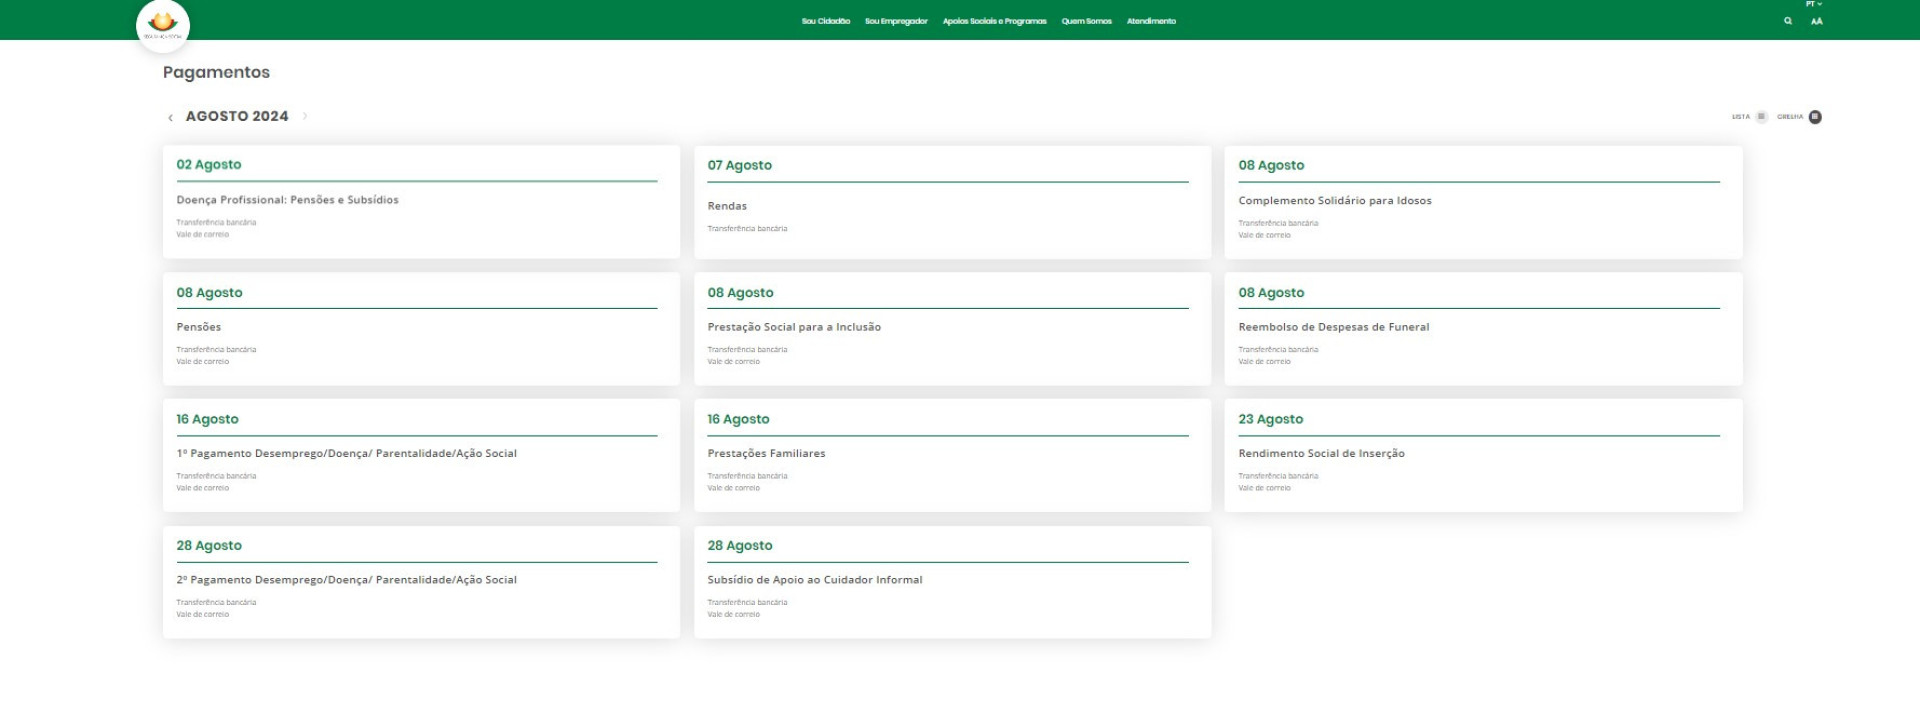Open Prestação Social para a Inclusão card

tap(952, 329)
